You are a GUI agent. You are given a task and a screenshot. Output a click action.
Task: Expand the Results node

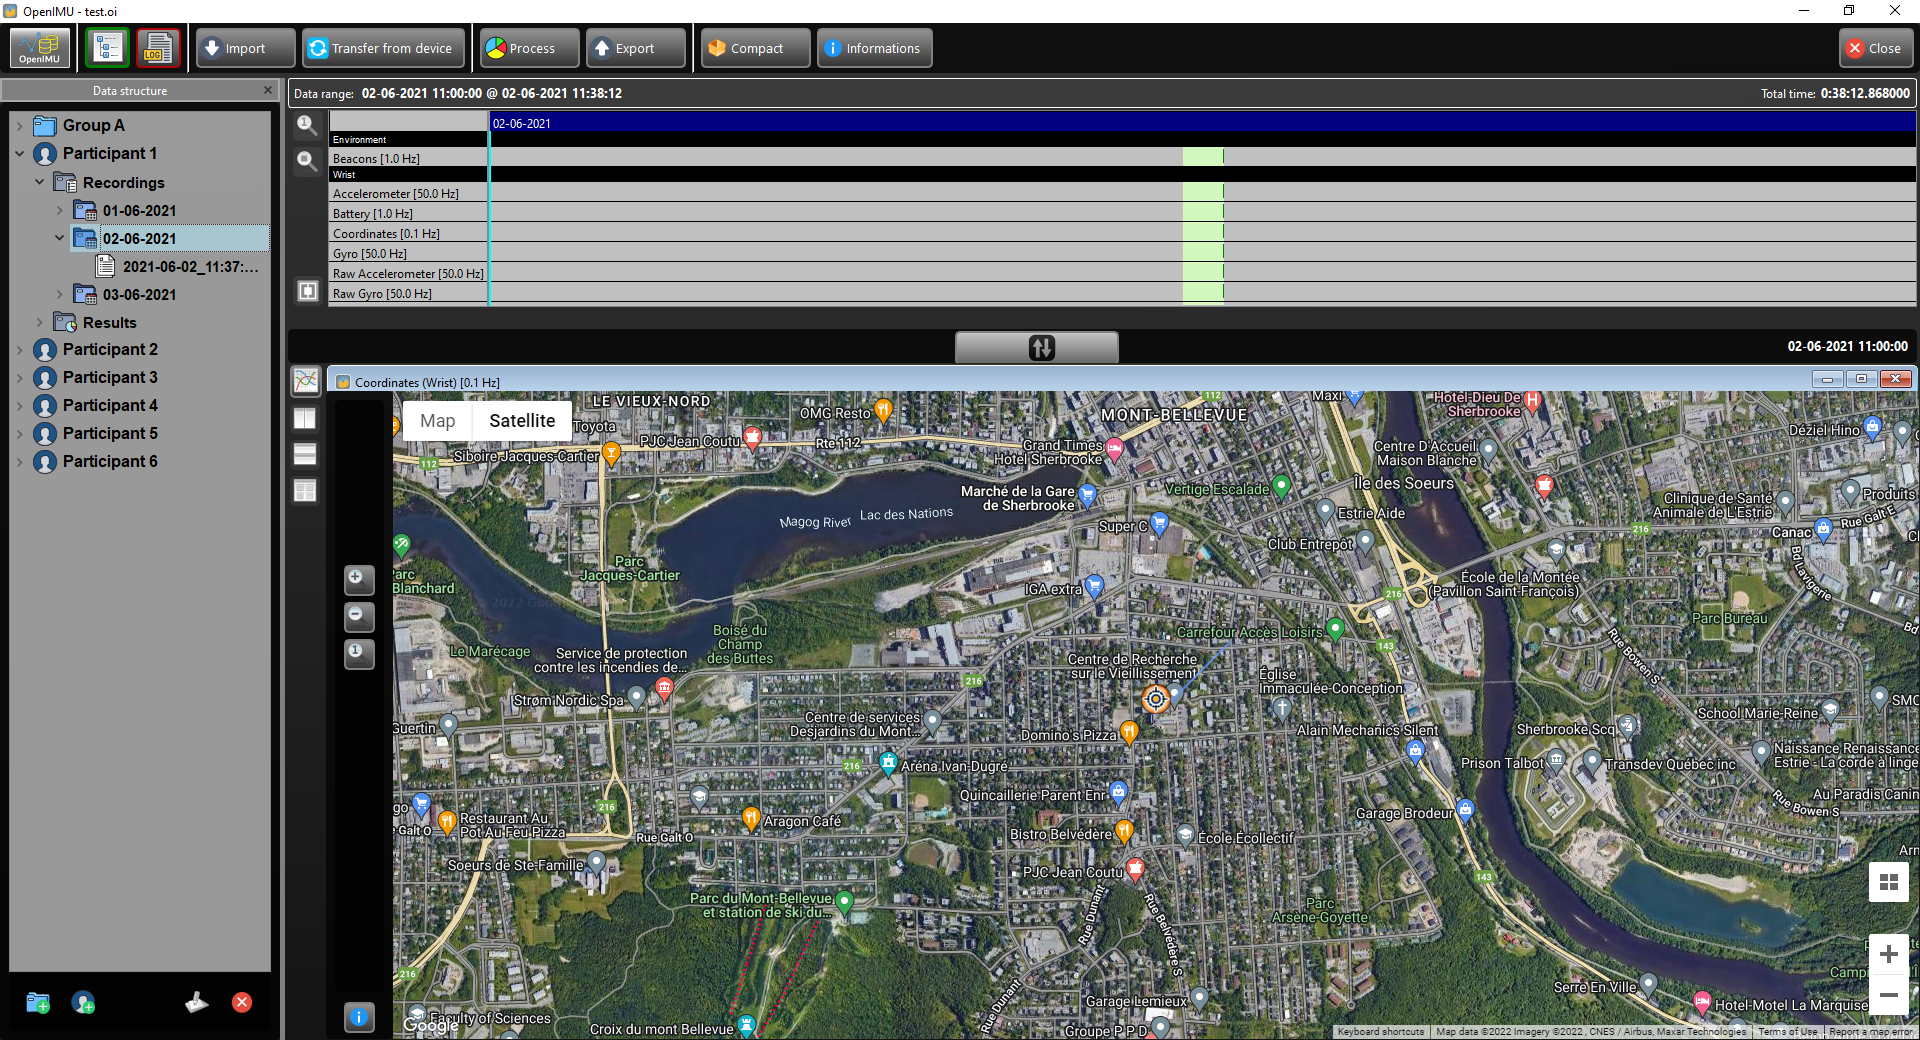tap(39, 322)
